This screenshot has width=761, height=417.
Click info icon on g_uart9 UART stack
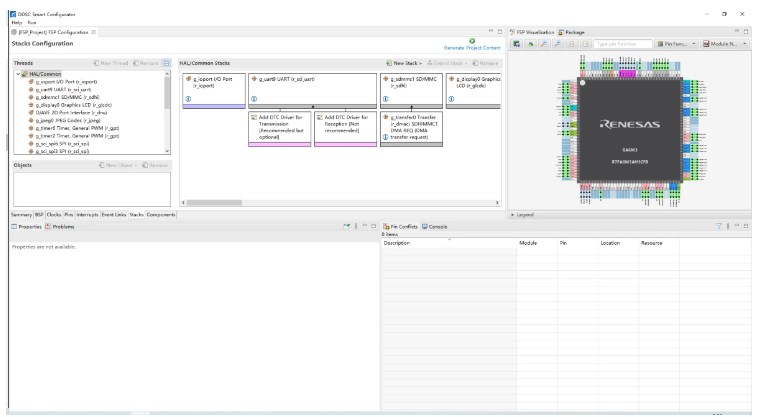(254, 99)
